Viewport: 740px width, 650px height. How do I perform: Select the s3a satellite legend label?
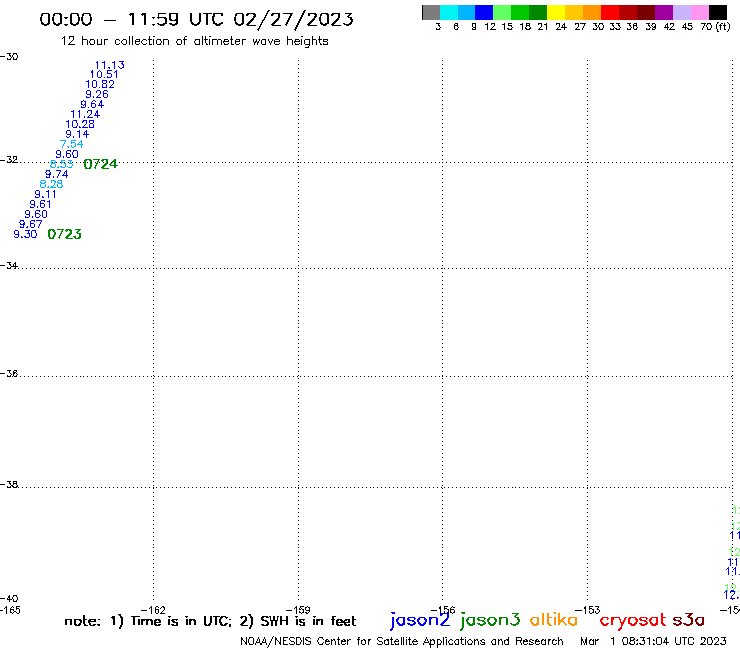pyautogui.click(x=688, y=620)
